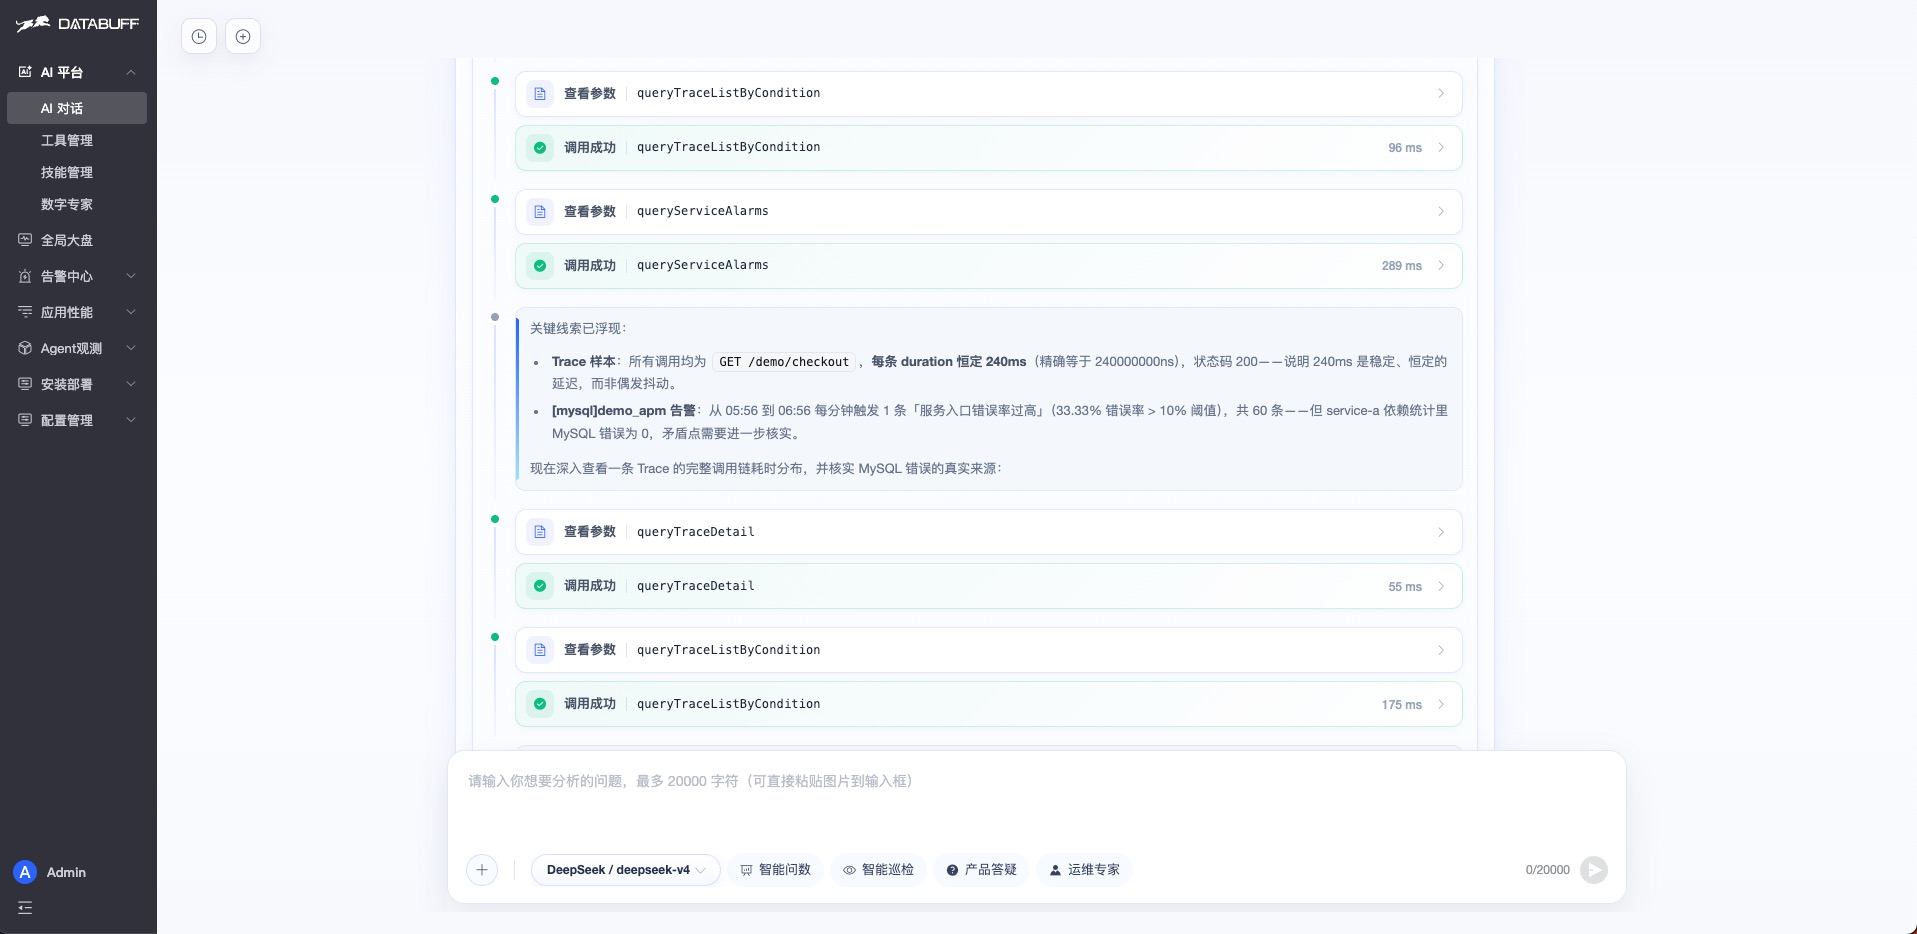
Task: Click the Agent观测 cube icon
Action: 25,348
